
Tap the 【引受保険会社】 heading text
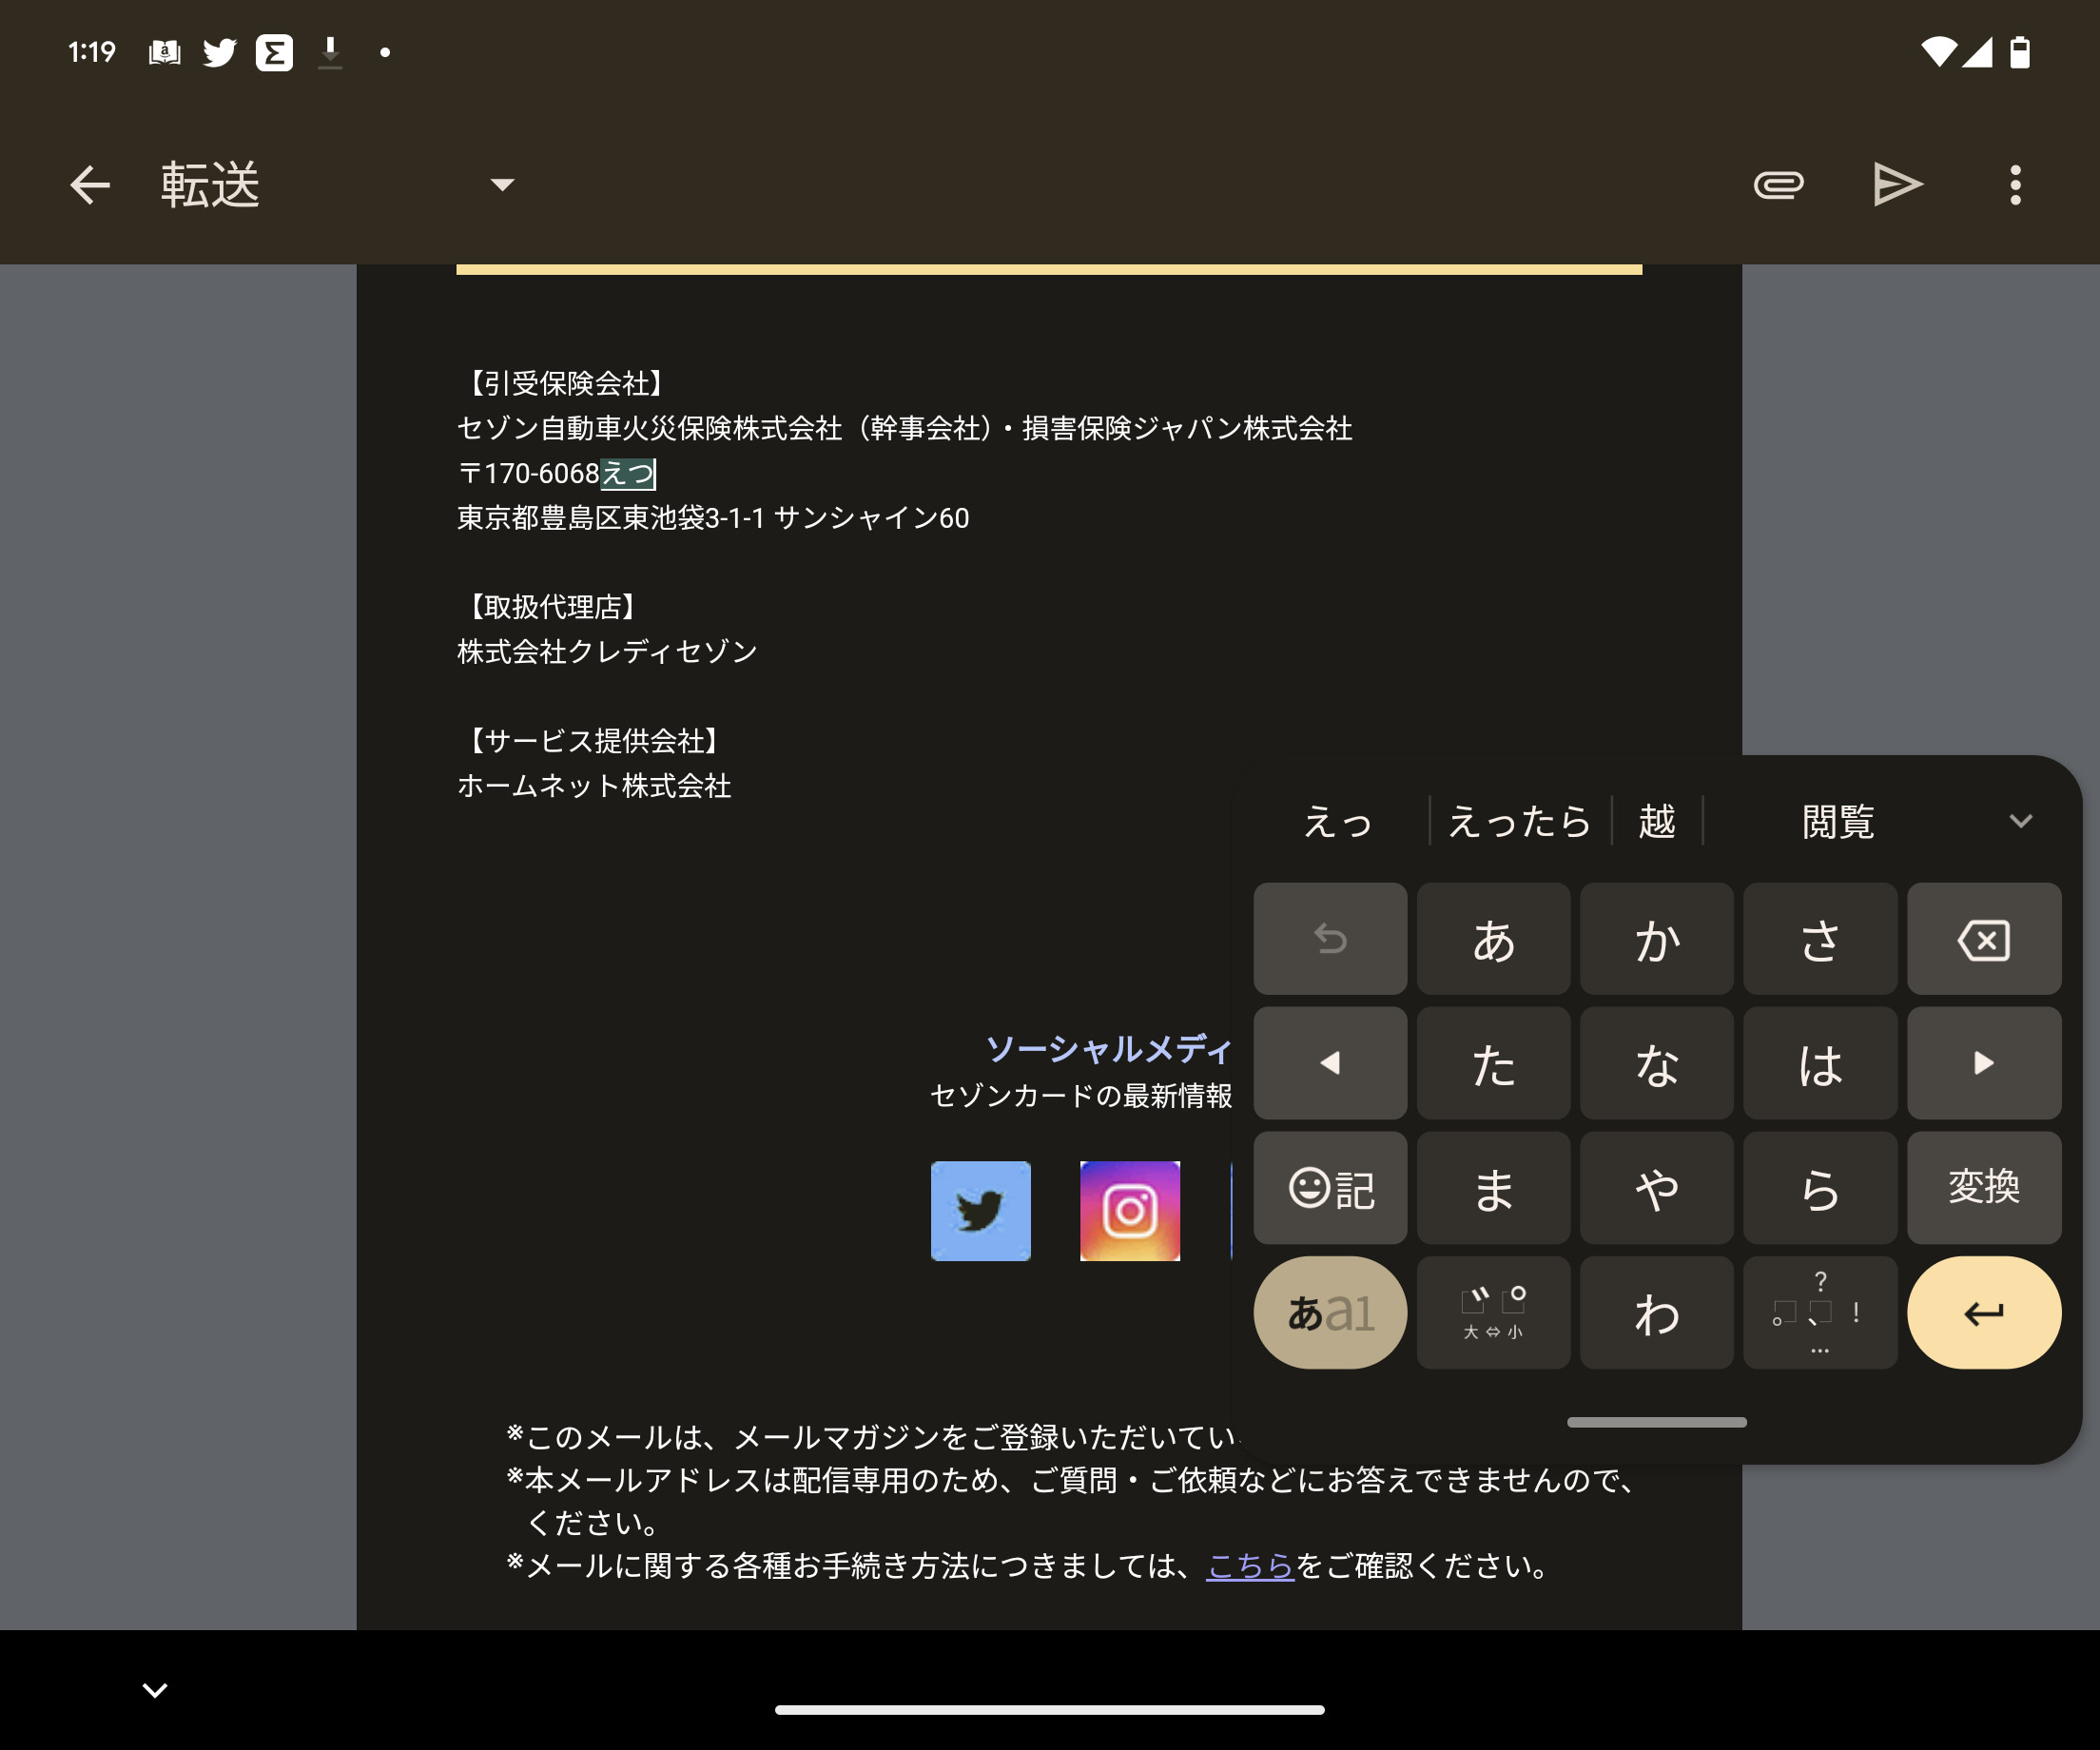point(567,383)
